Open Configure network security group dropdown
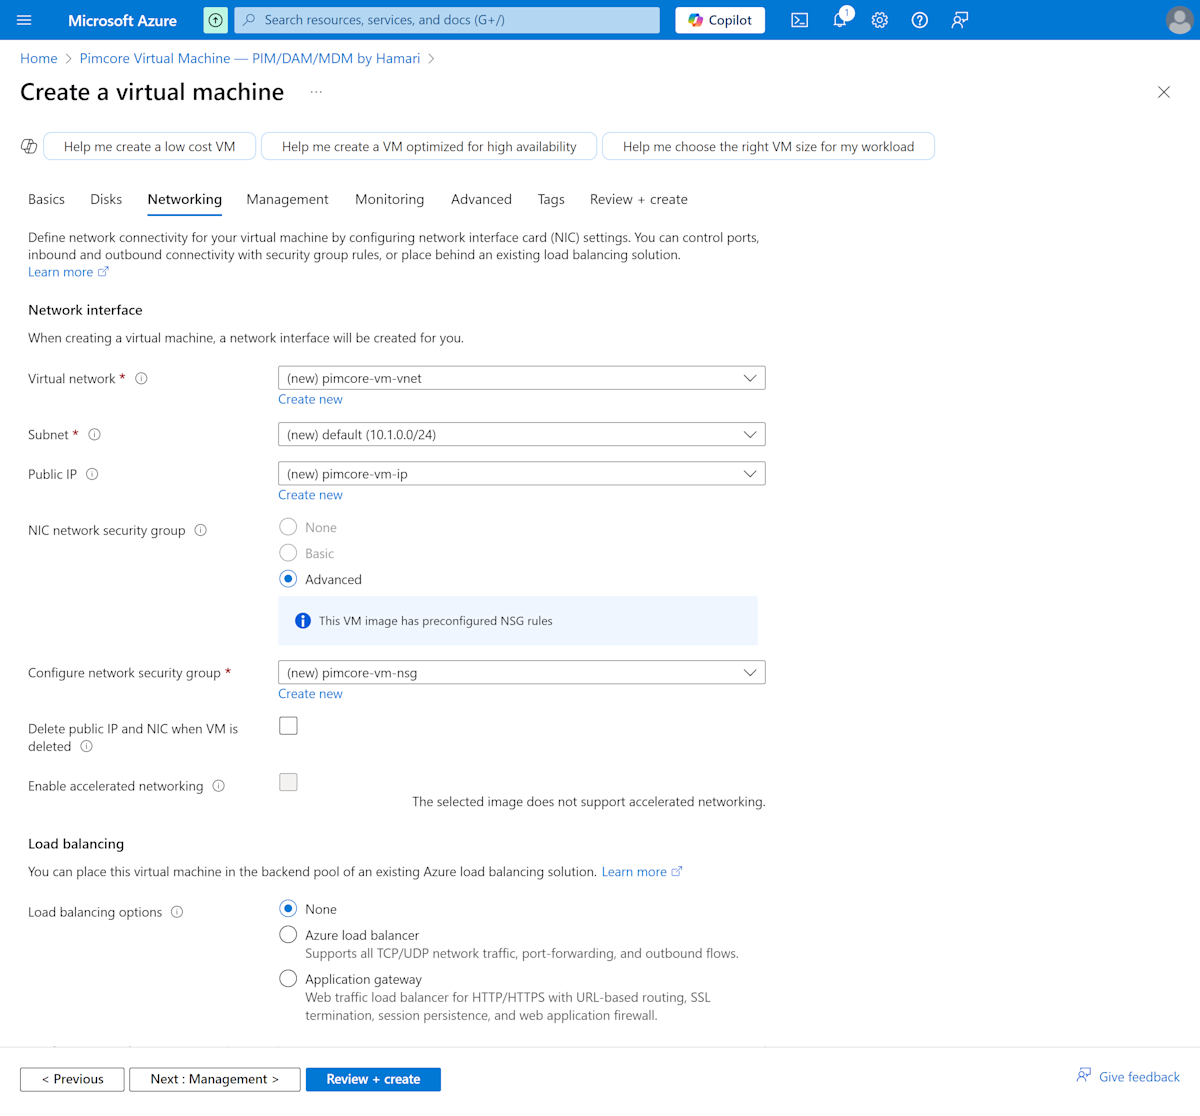Viewport: 1200px width, 1116px height. point(522,673)
